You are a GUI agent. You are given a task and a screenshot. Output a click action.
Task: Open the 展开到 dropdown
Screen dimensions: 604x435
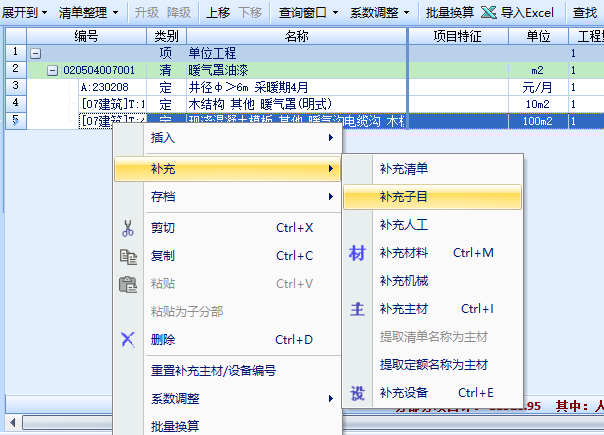pyautogui.click(x=25, y=13)
